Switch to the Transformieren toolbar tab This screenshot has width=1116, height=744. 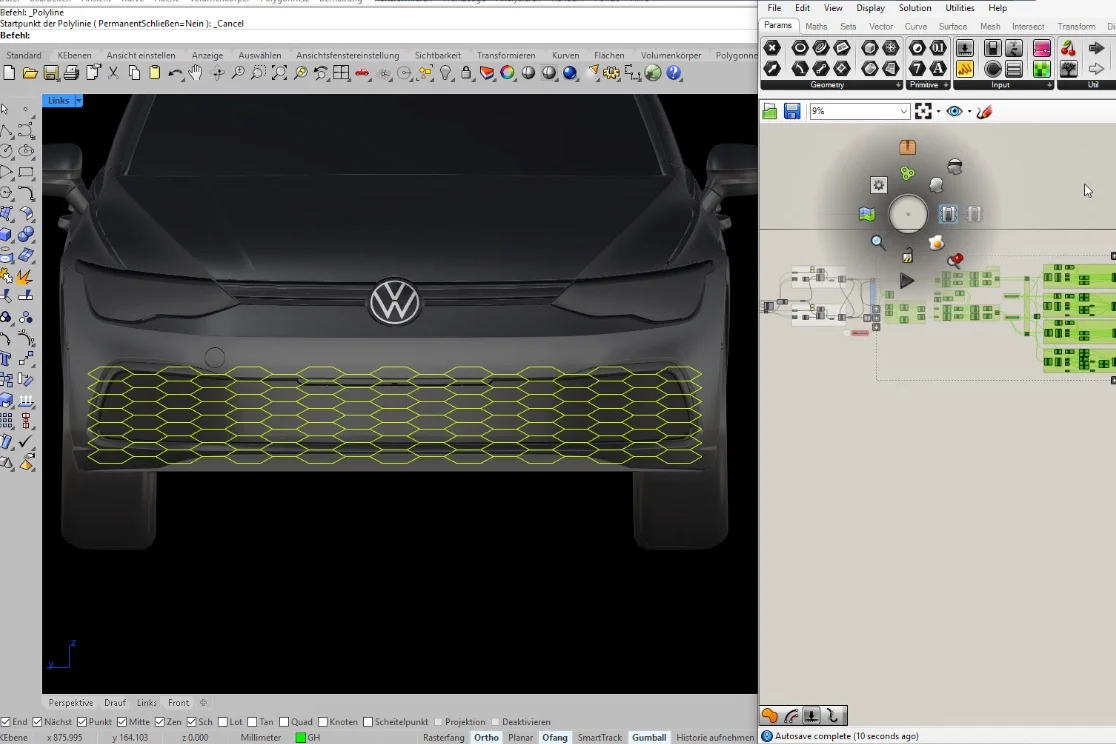tap(506, 55)
